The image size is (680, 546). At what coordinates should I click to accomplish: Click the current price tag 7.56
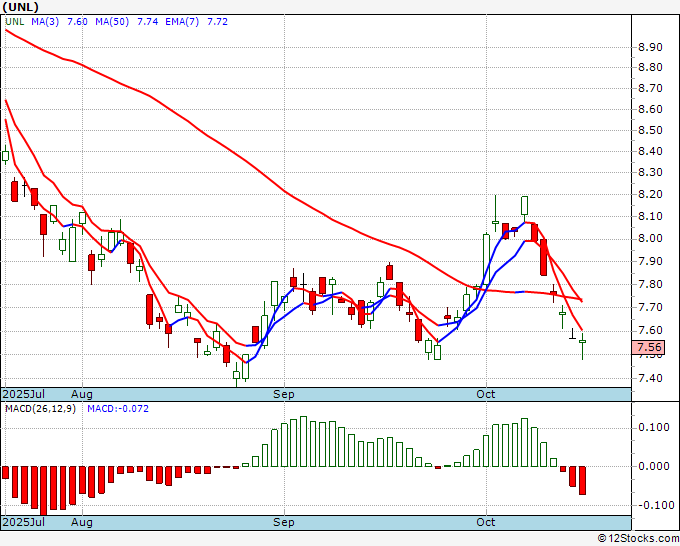pyautogui.click(x=649, y=347)
